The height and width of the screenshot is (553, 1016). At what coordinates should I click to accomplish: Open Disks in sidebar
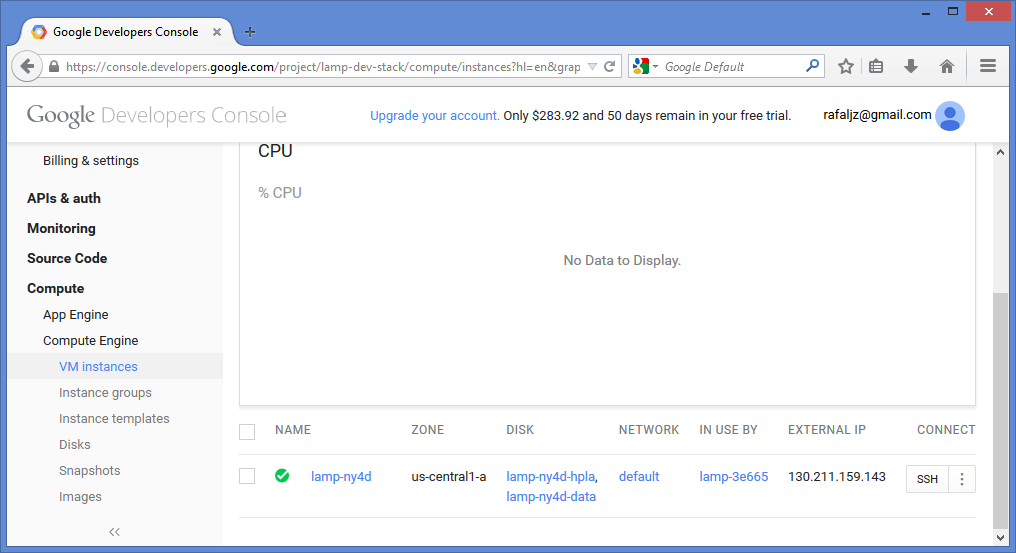(x=75, y=445)
